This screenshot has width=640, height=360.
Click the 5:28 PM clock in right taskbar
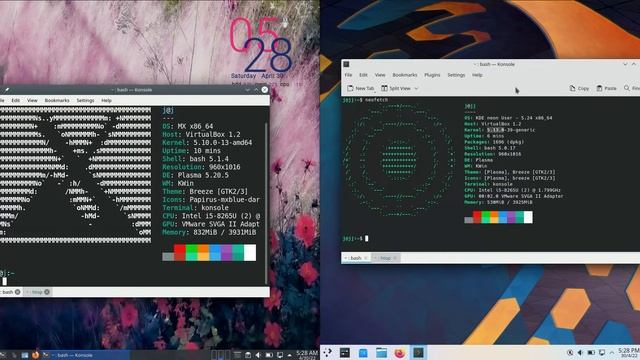click(x=629, y=352)
